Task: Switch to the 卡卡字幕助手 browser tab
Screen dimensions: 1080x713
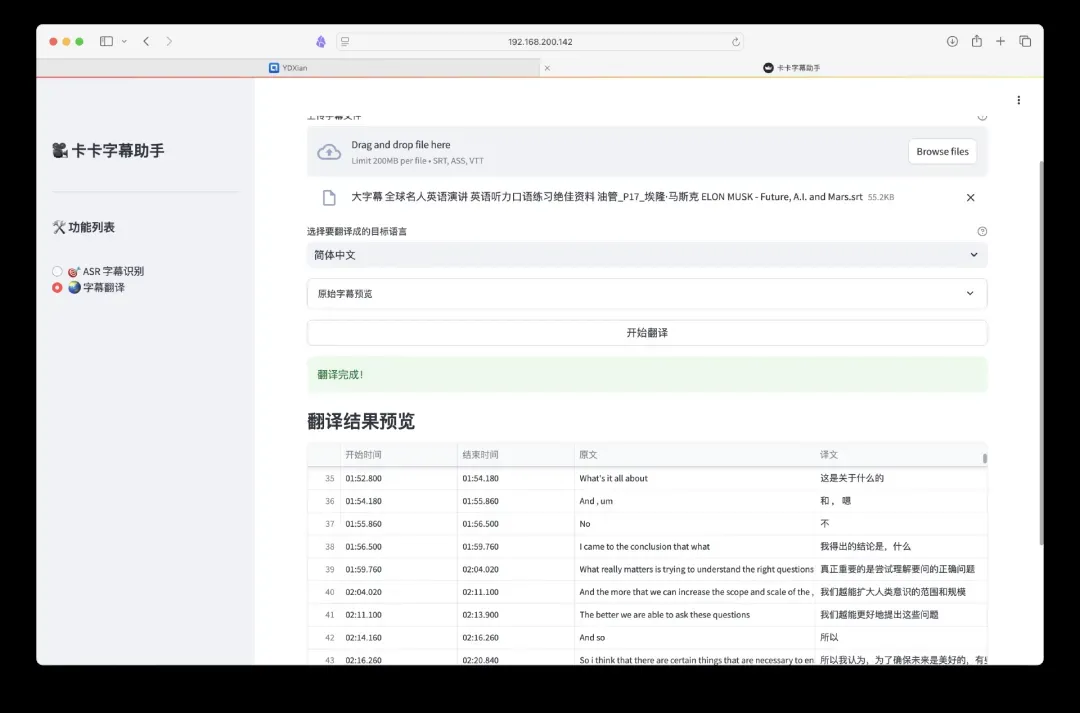Action: [x=792, y=68]
